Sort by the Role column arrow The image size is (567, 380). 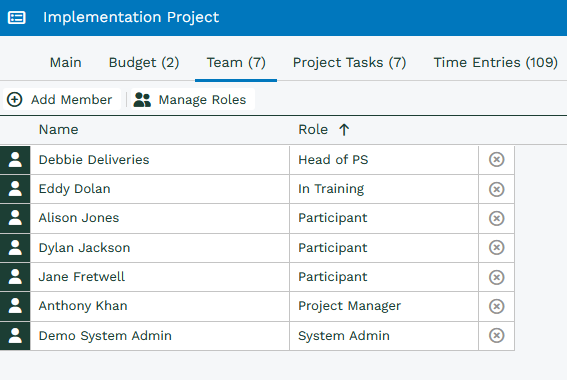[344, 129]
